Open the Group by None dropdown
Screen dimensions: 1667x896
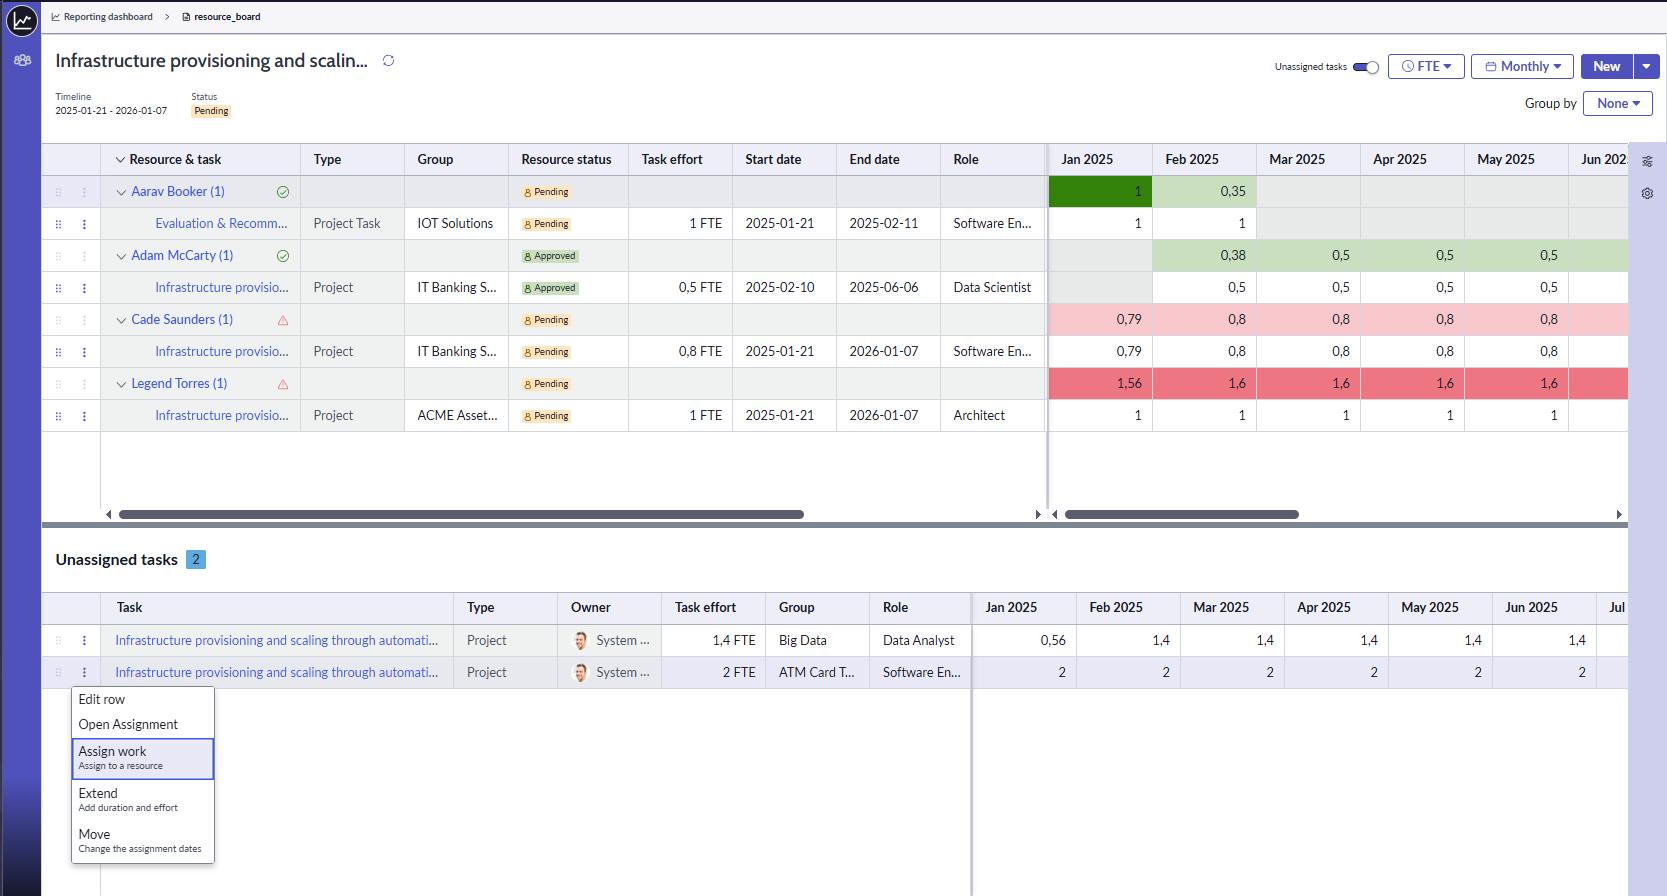click(1617, 104)
